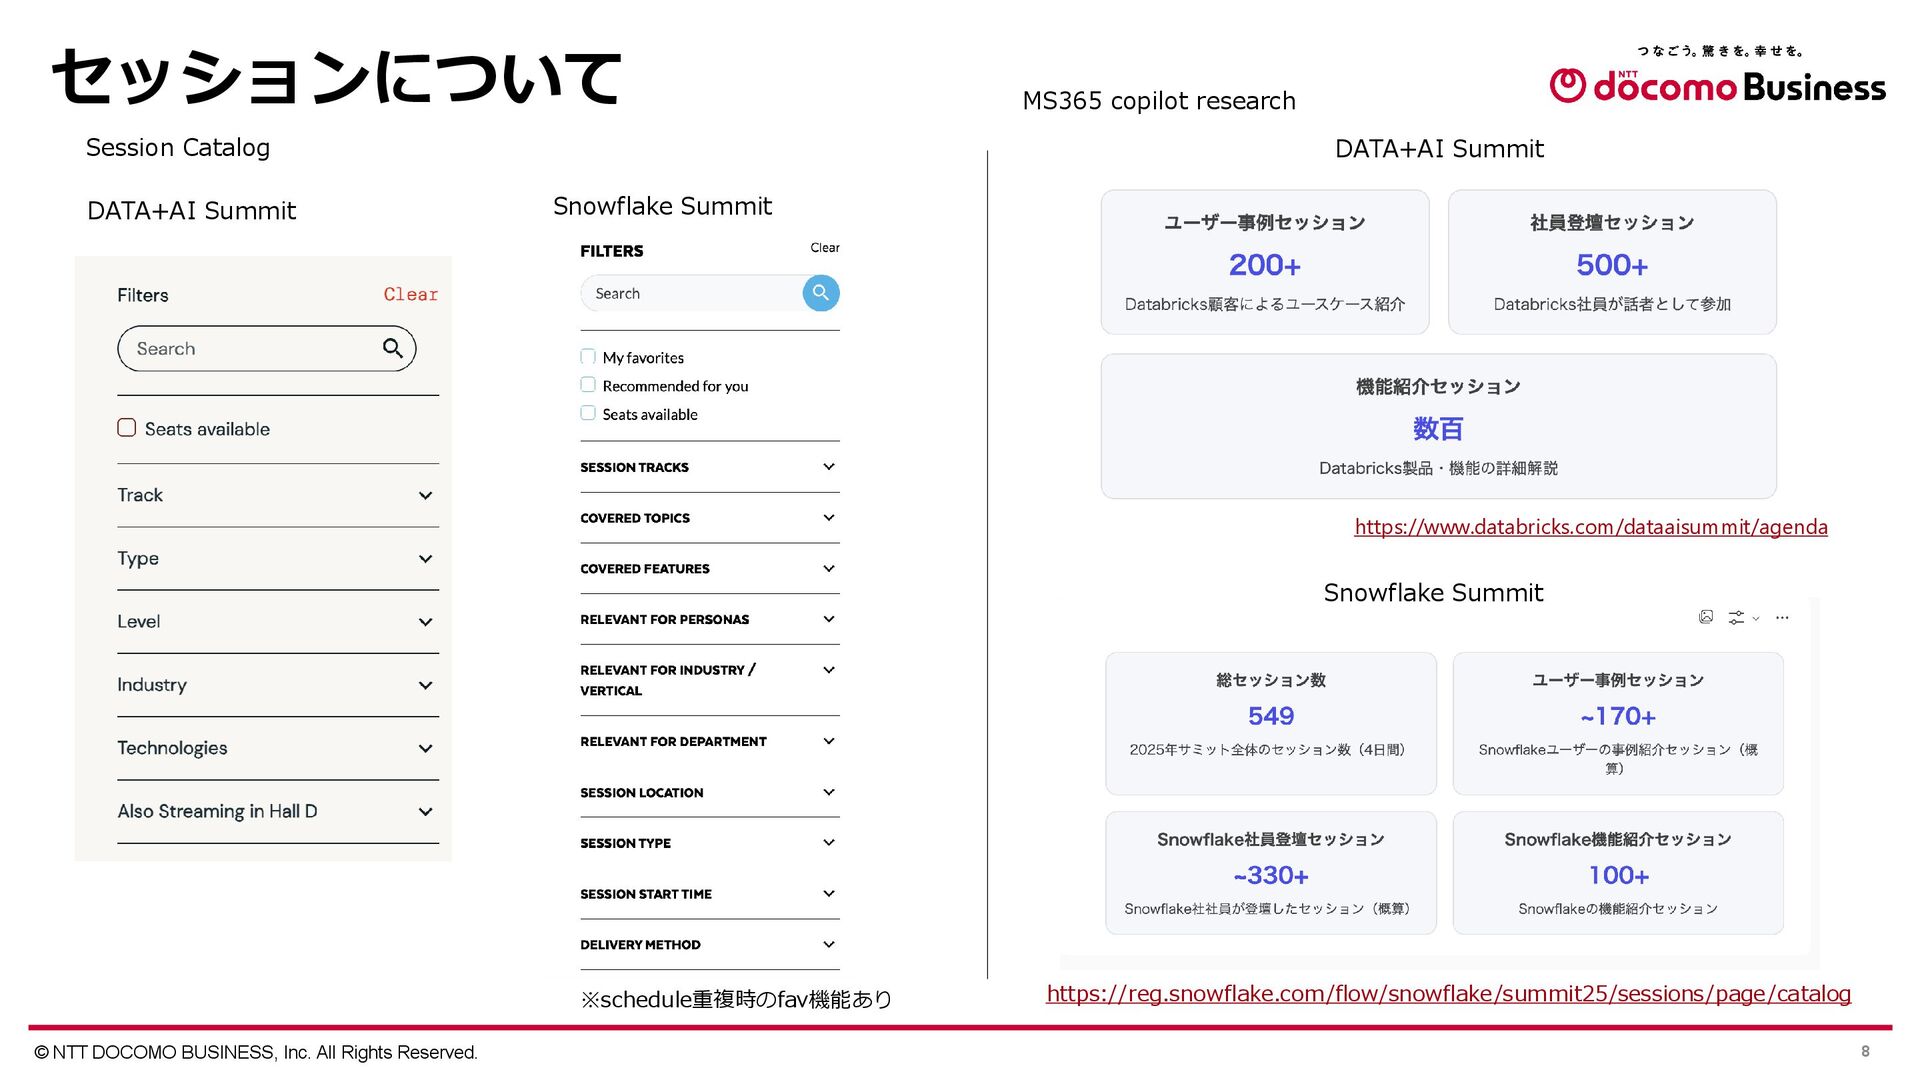Expand SESSION TYPE filter
The width and height of the screenshot is (1920, 1080).
tap(710, 843)
